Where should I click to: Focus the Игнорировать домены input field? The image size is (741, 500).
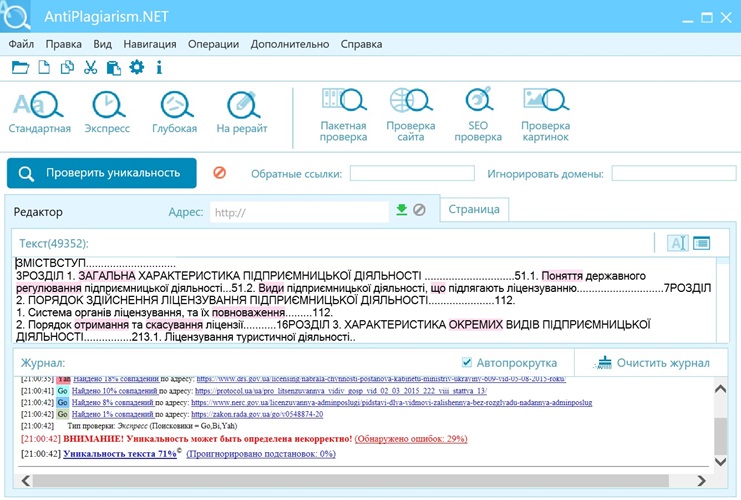(674, 173)
